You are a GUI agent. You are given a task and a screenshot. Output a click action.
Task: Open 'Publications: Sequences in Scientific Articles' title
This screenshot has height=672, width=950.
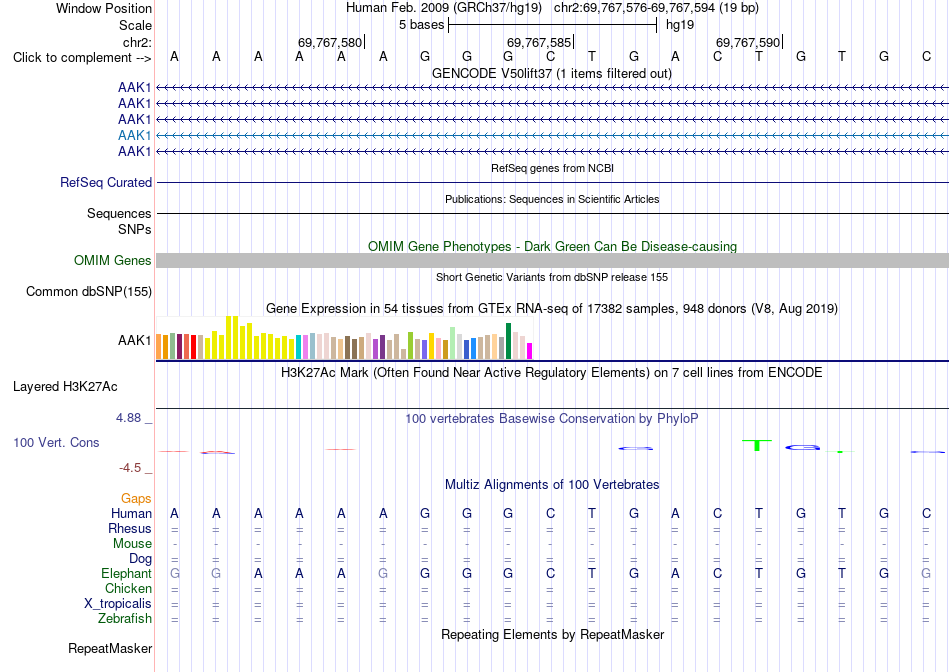(x=552, y=199)
